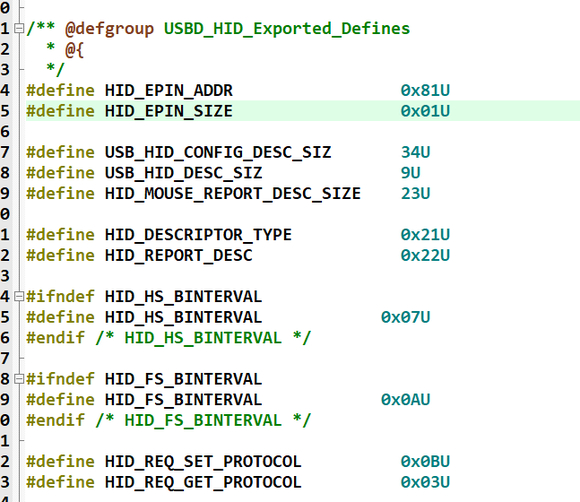Click HID_FS_BINTERVAL on the #ifndef line

click(x=183, y=379)
